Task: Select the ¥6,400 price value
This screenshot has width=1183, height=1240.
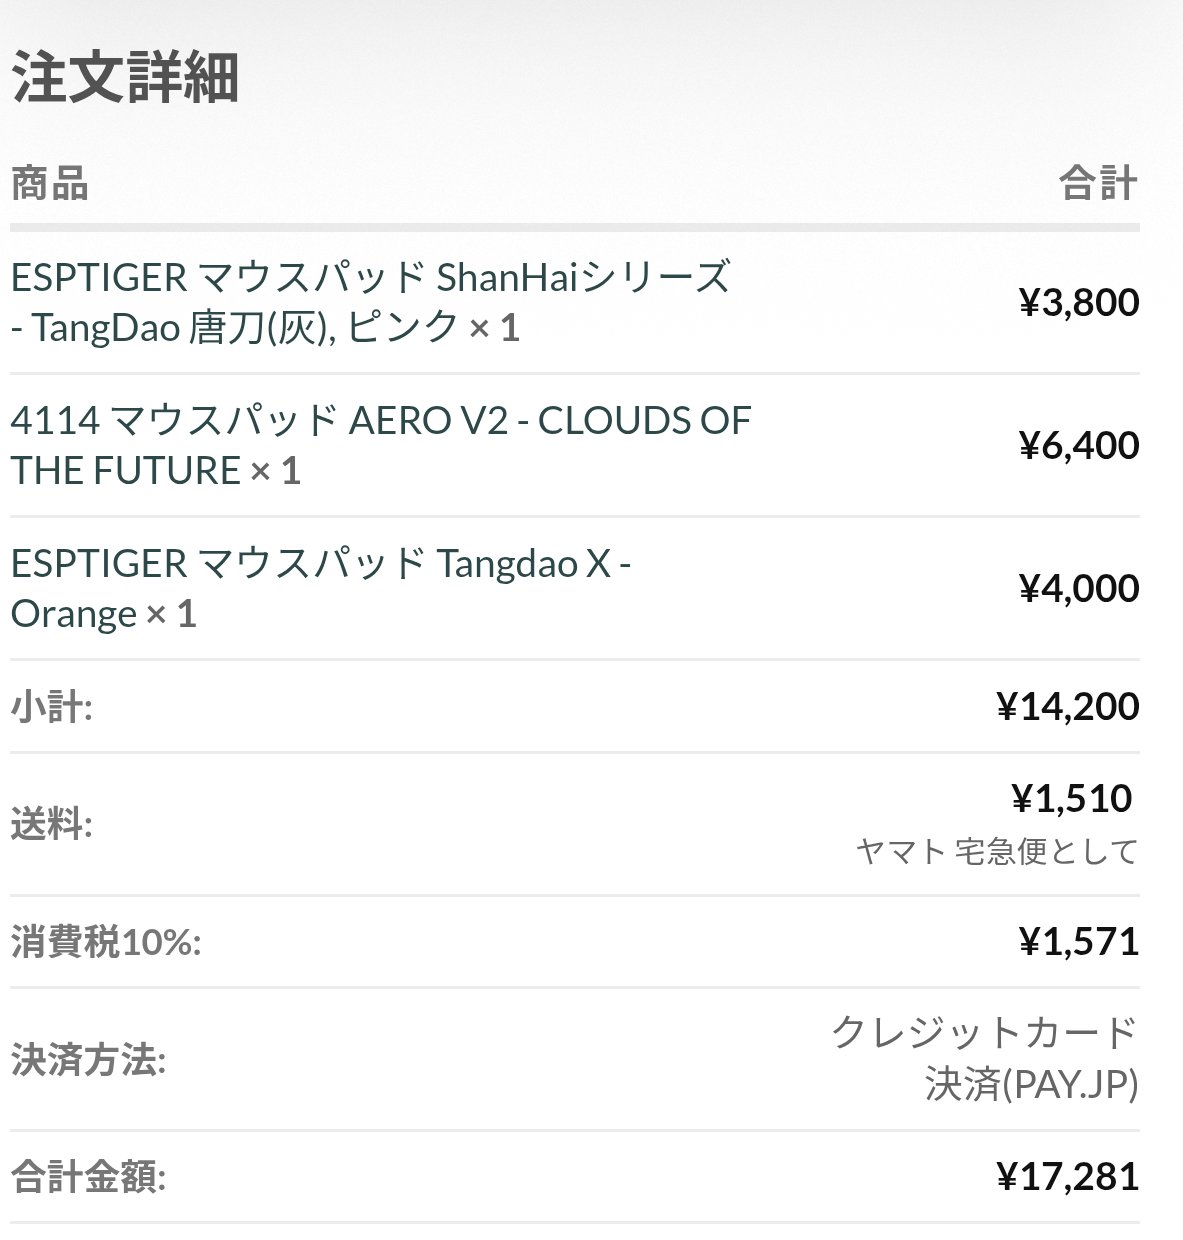Action: click(x=1078, y=445)
